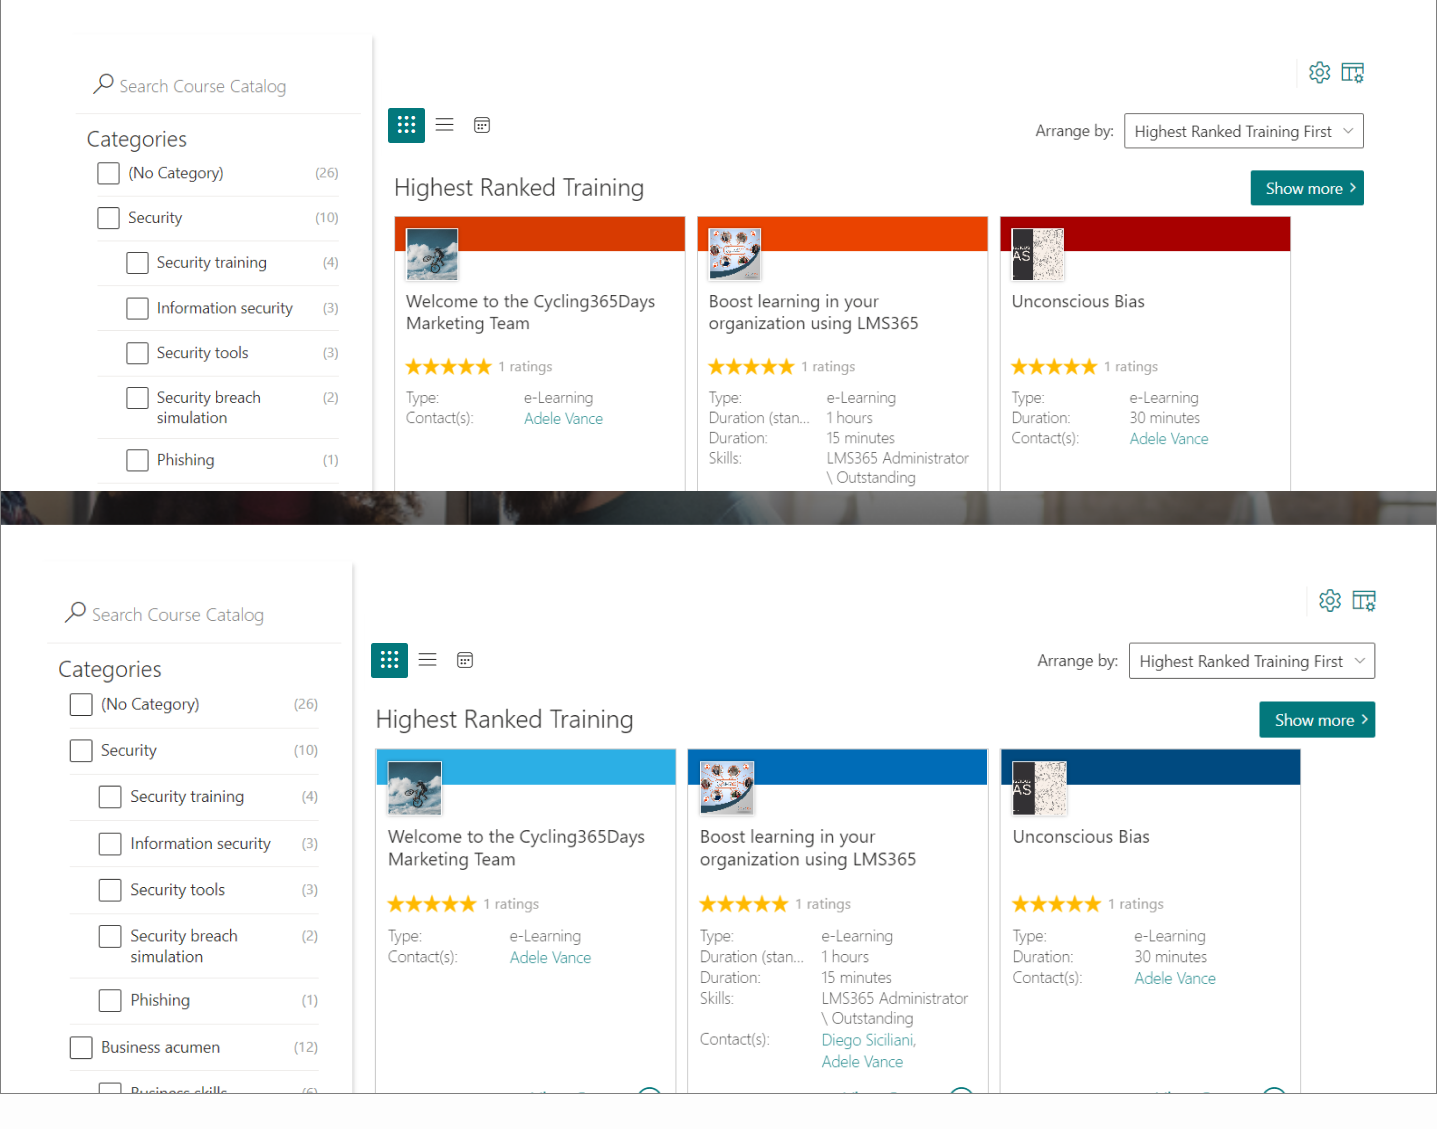Open Welcome to Cycling365Days title on orange card
1437x1129 pixels.
[x=530, y=312]
